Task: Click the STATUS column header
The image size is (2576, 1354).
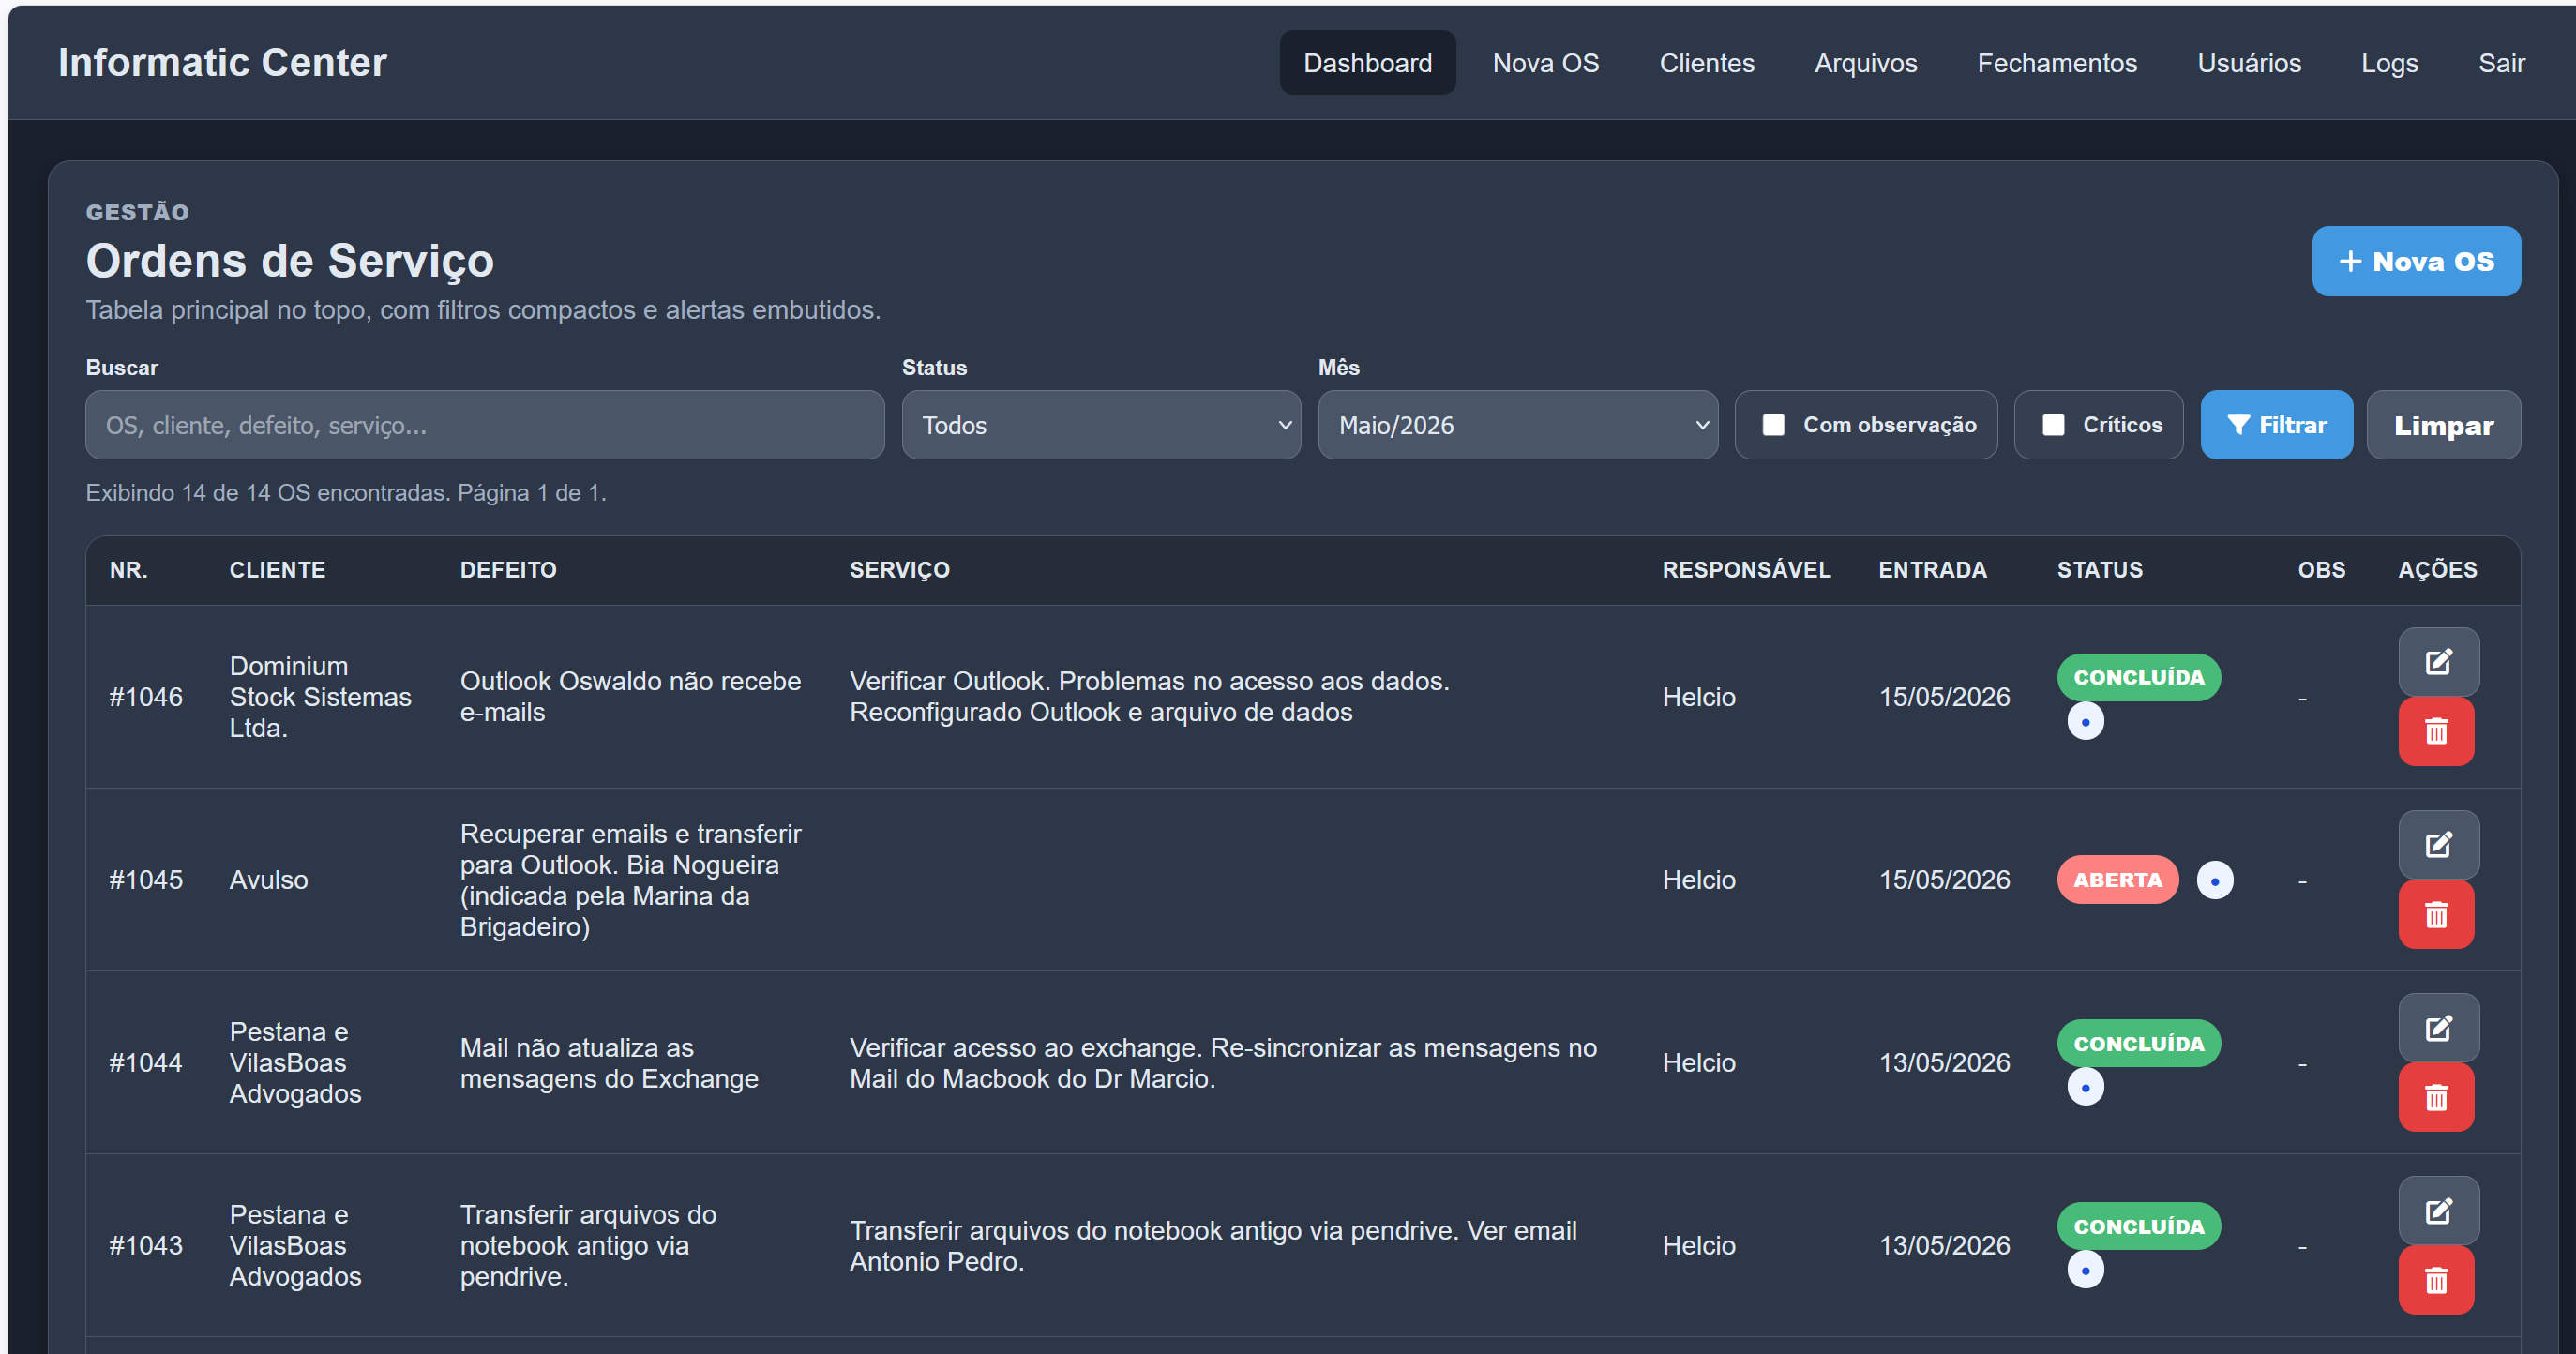Action: point(2099,570)
